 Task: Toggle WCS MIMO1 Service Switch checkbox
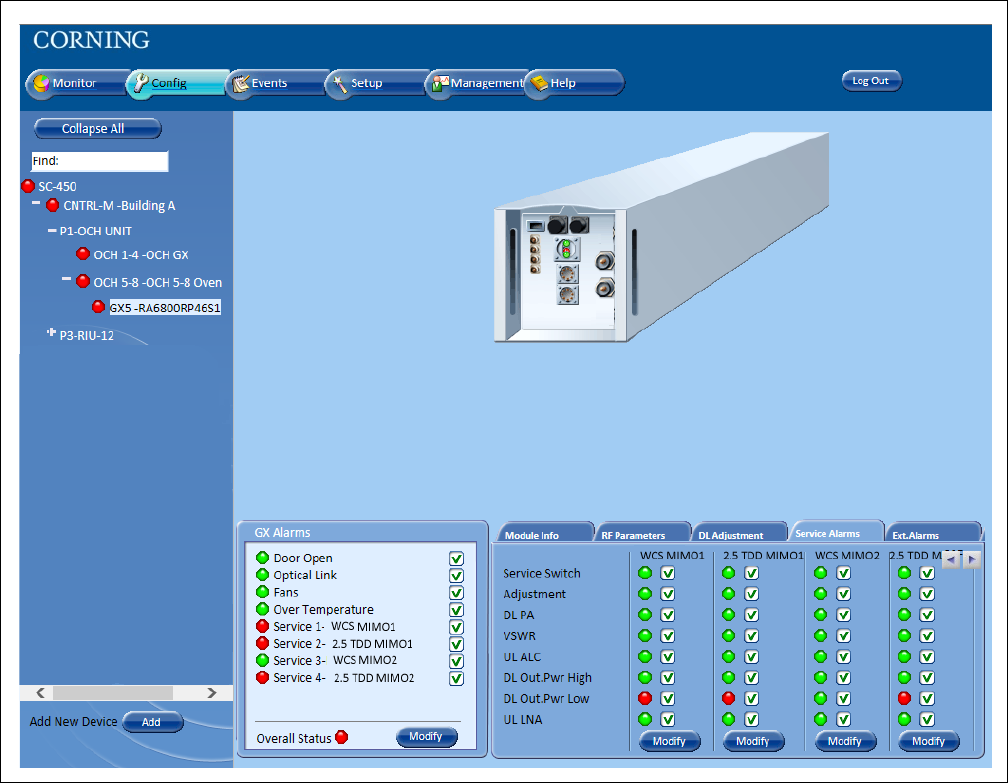668,573
